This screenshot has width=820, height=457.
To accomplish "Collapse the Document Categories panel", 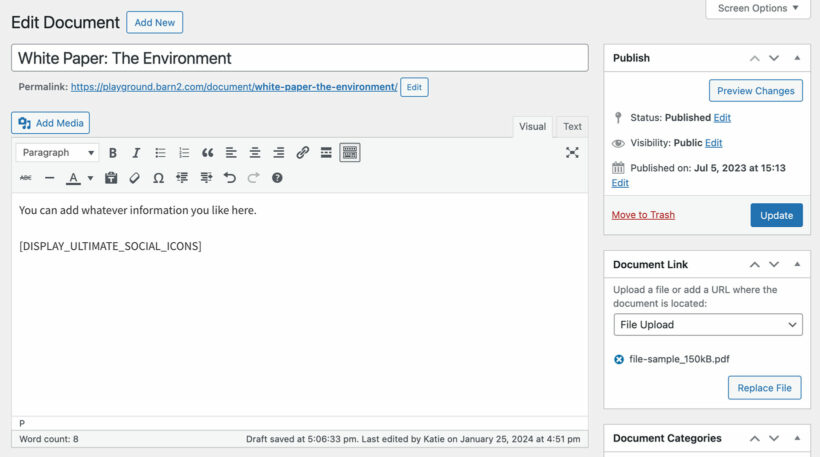I will [x=797, y=438].
